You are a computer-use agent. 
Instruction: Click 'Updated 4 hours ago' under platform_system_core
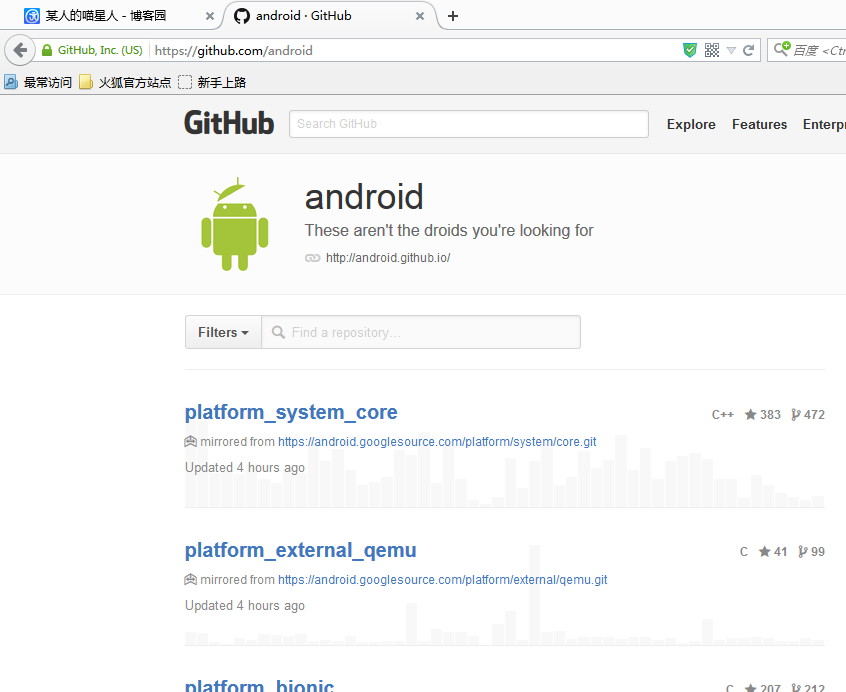pyautogui.click(x=245, y=468)
